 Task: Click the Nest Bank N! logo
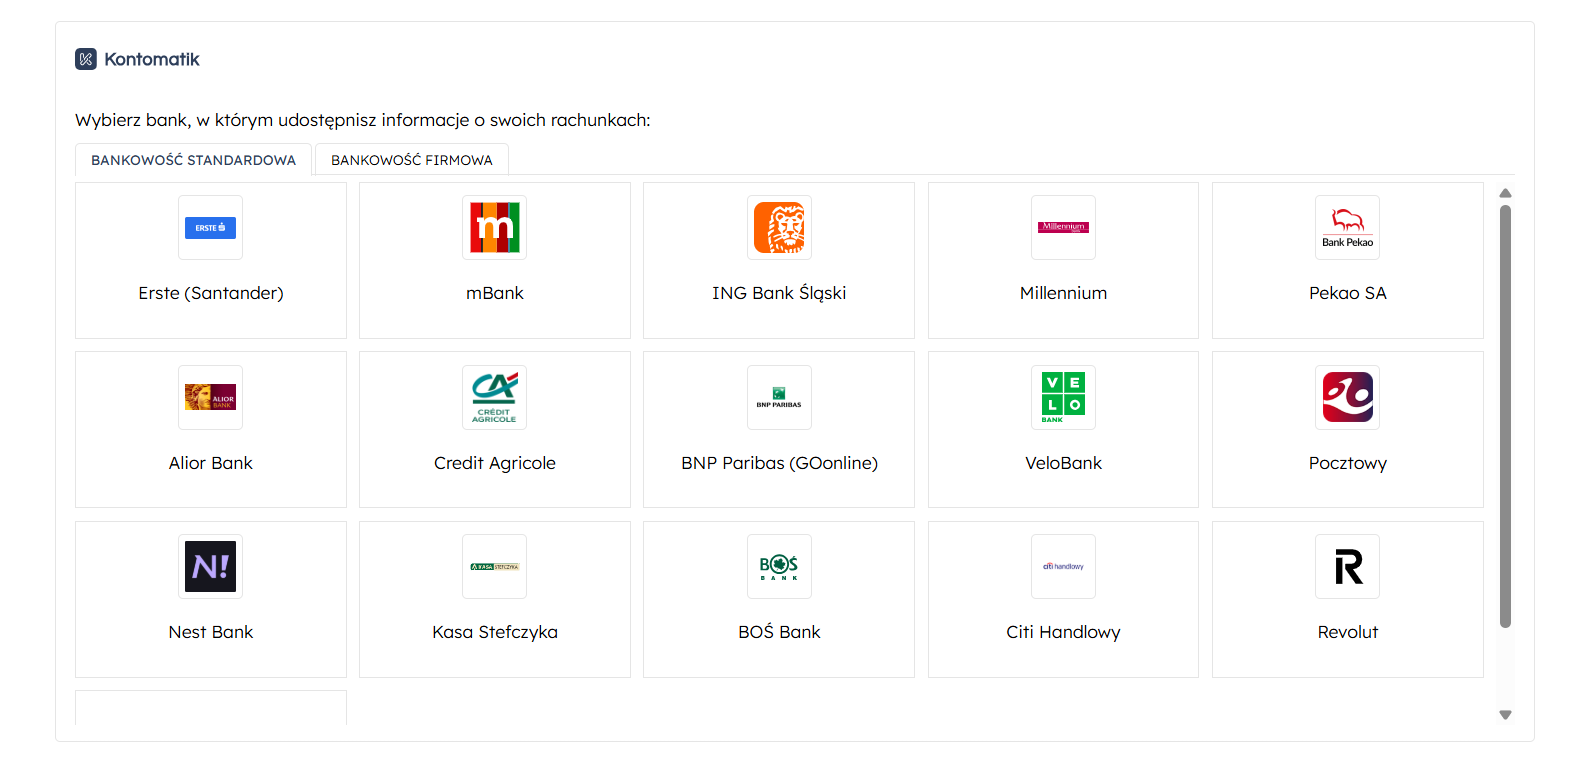click(x=211, y=566)
